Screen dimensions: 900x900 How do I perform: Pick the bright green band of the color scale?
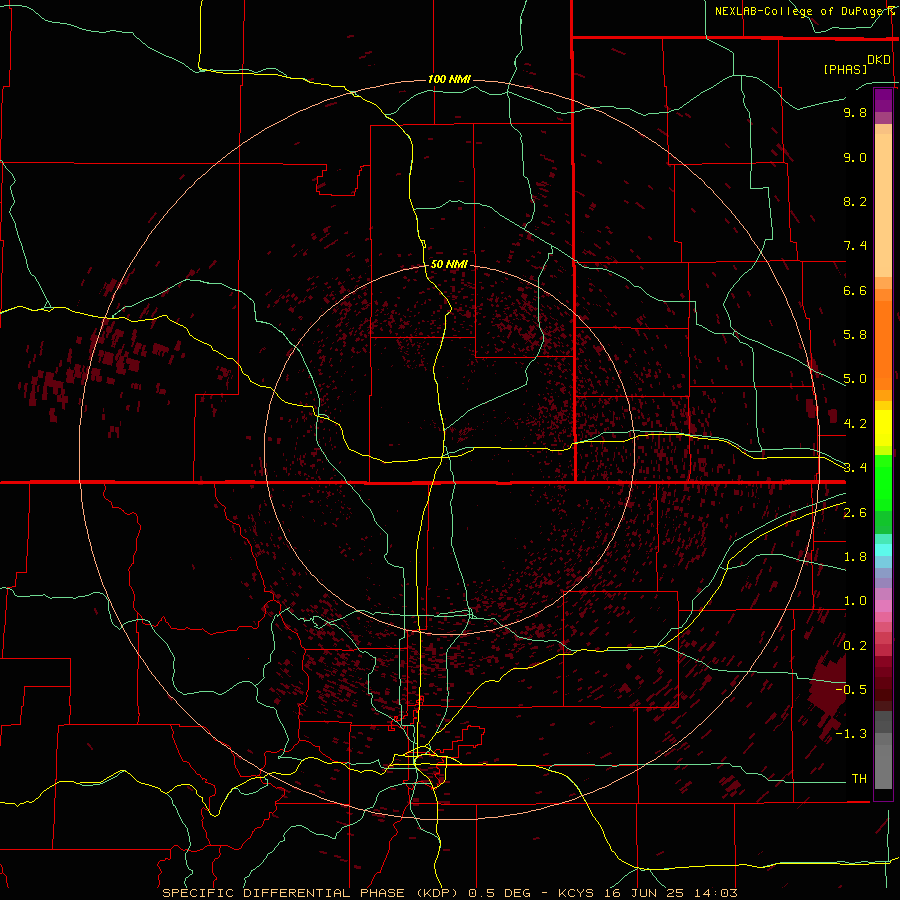883,482
